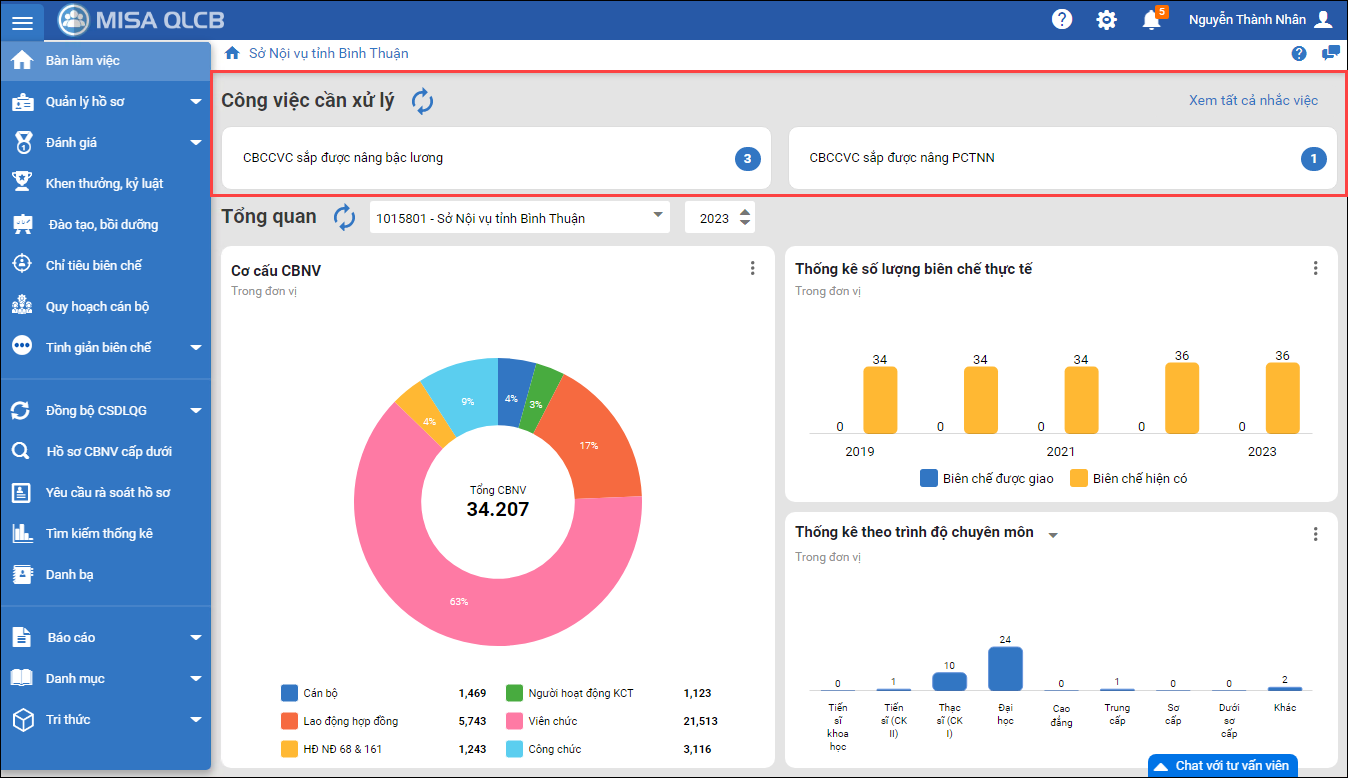Image resolution: width=1348 pixels, height=778 pixels.
Task: Open the chat bubbles icon below header
Action: 1330,54
